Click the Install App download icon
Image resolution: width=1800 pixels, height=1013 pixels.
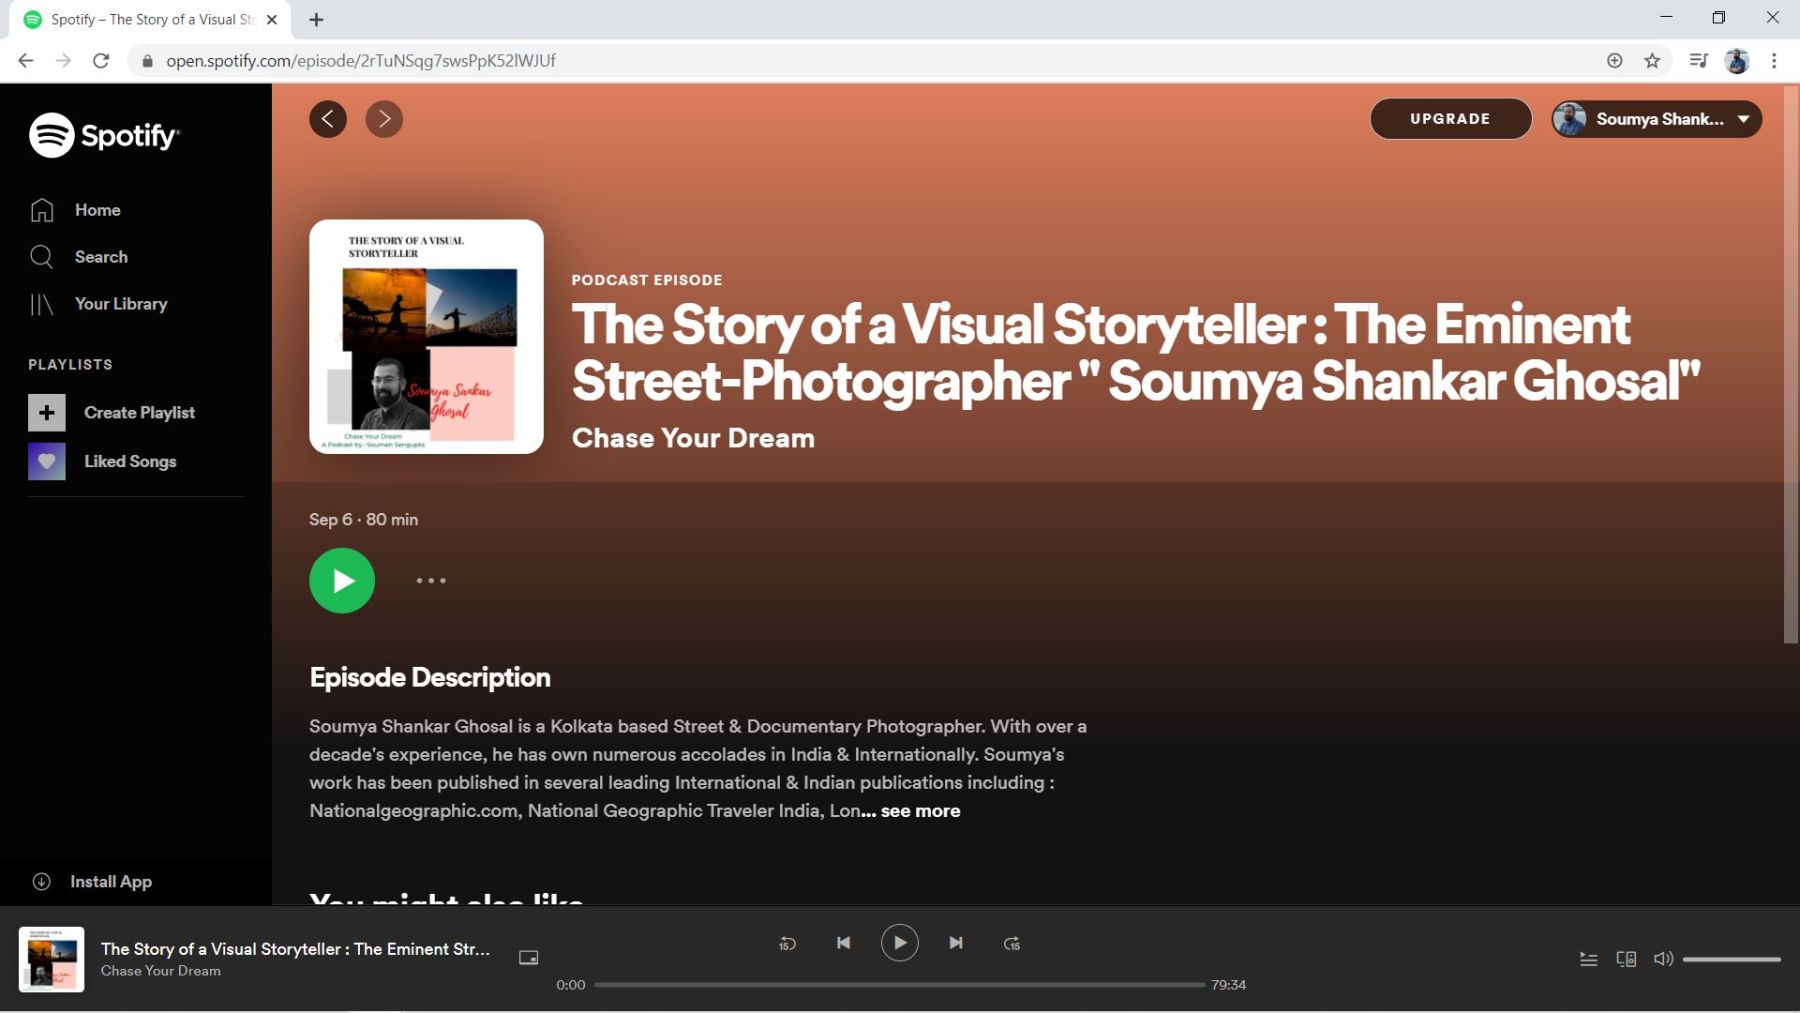point(42,882)
